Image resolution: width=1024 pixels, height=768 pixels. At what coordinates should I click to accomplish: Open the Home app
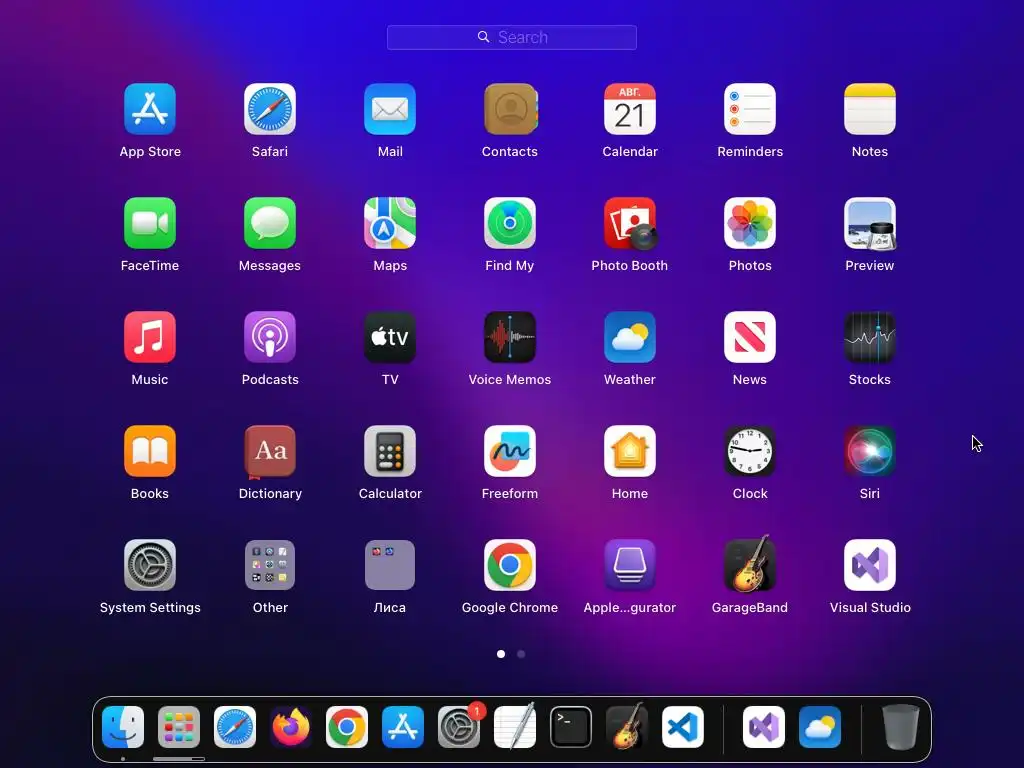630,451
